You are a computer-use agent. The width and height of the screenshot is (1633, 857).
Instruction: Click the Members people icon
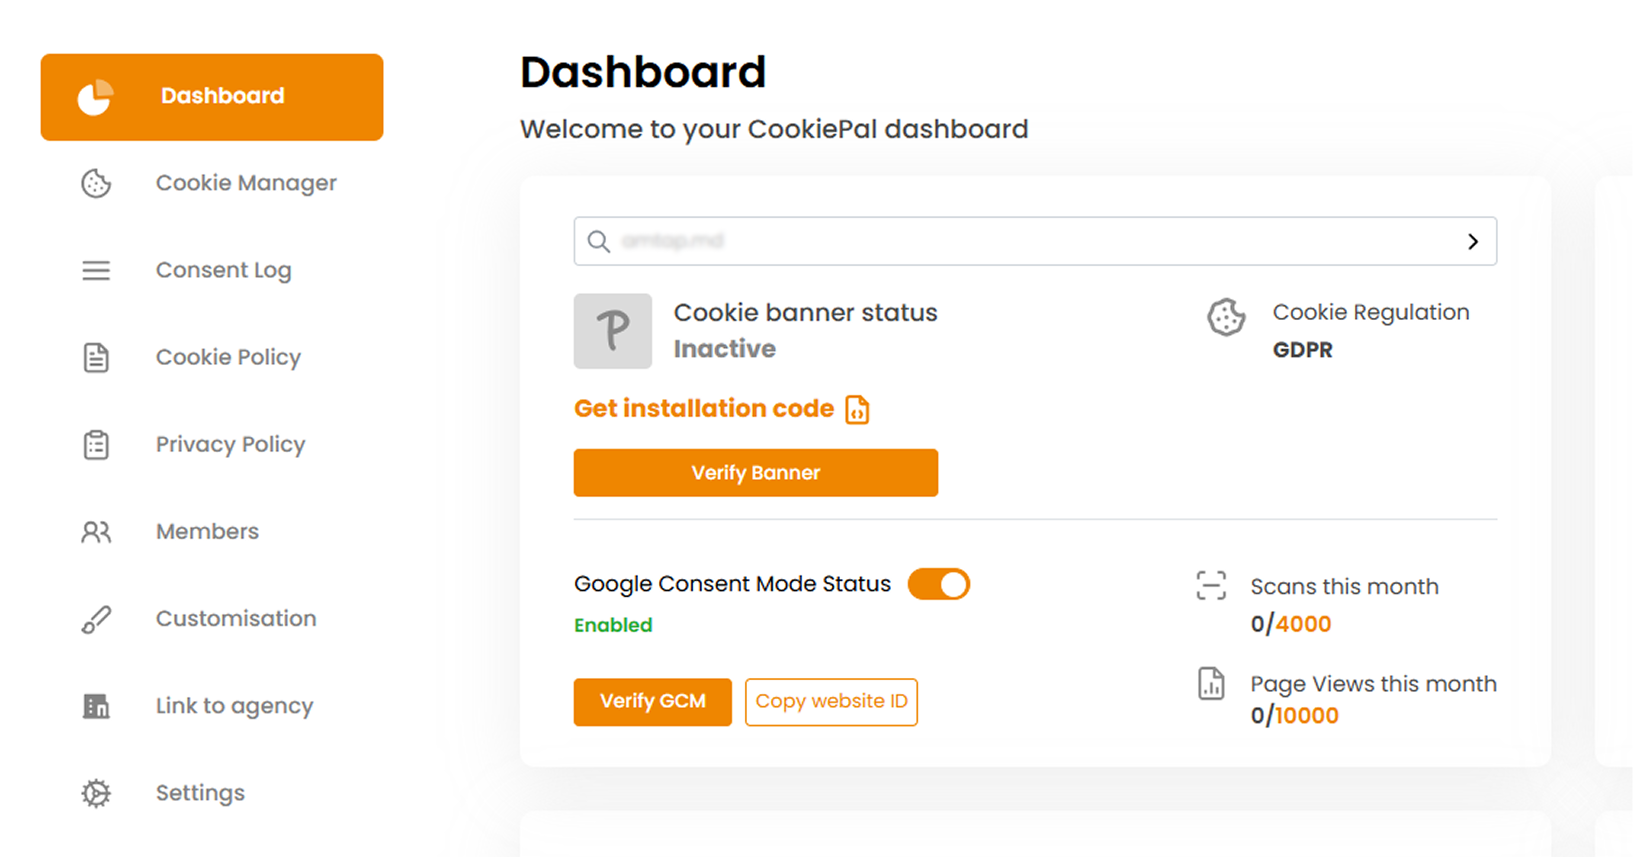pos(96,531)
